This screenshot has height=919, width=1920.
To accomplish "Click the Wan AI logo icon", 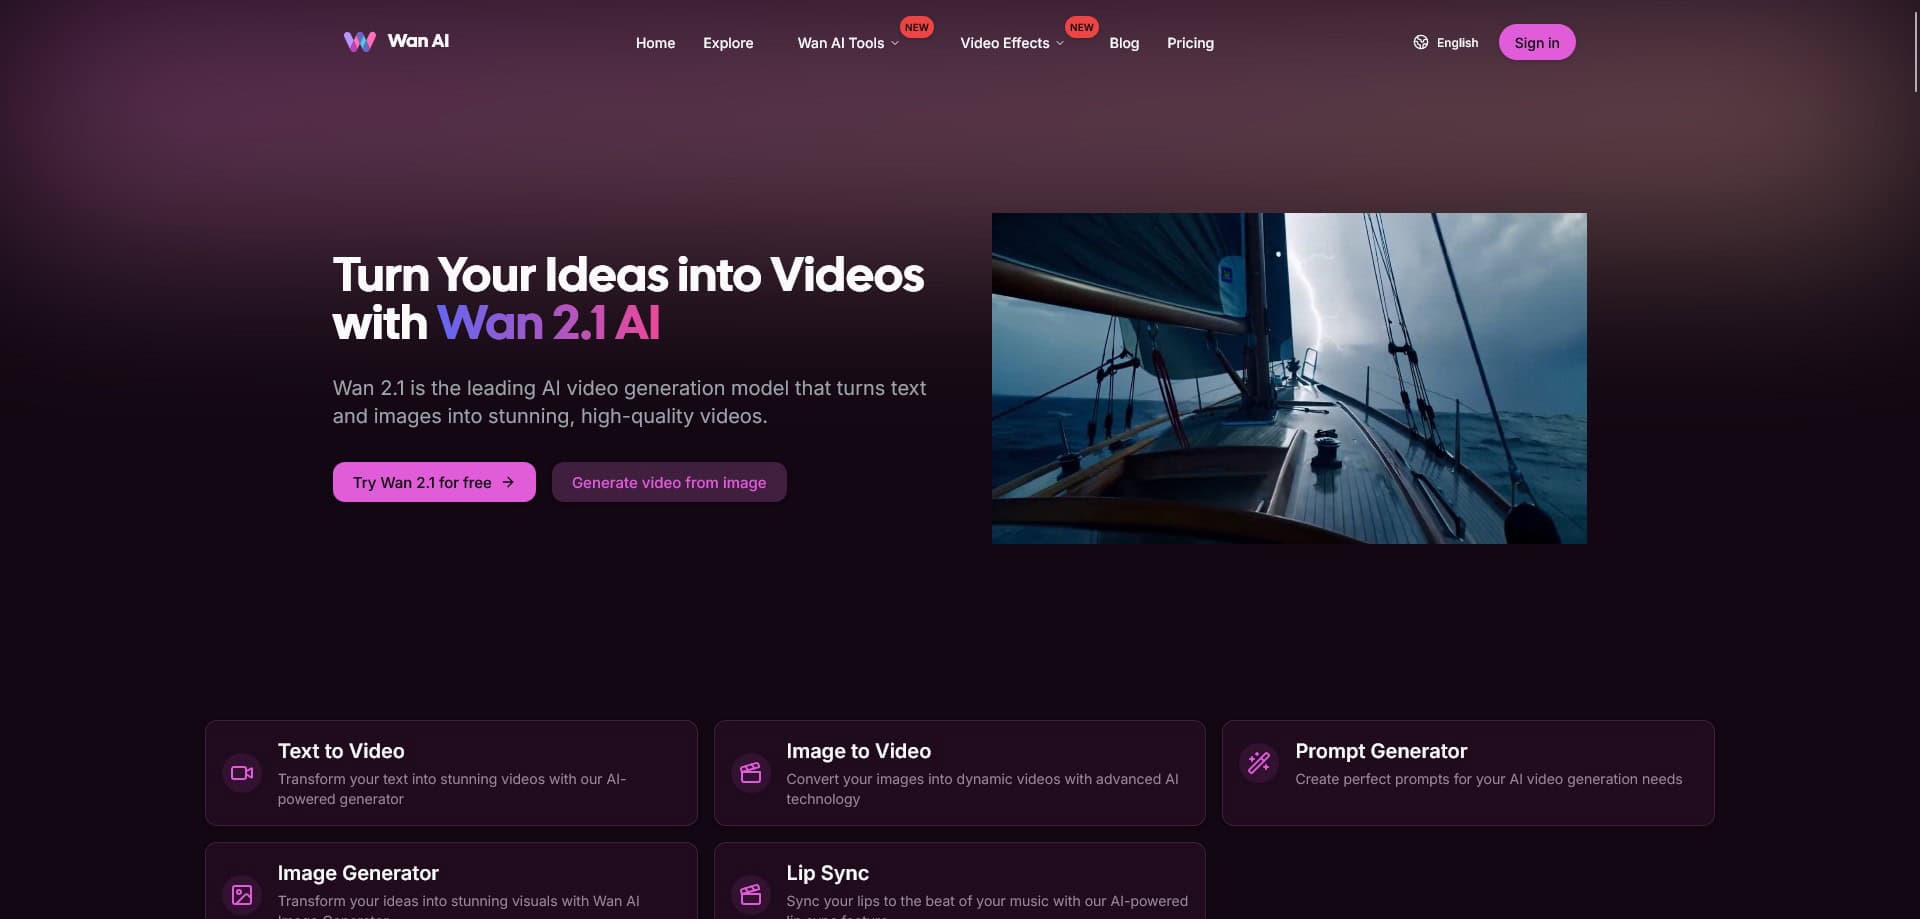I will (359, 41).
